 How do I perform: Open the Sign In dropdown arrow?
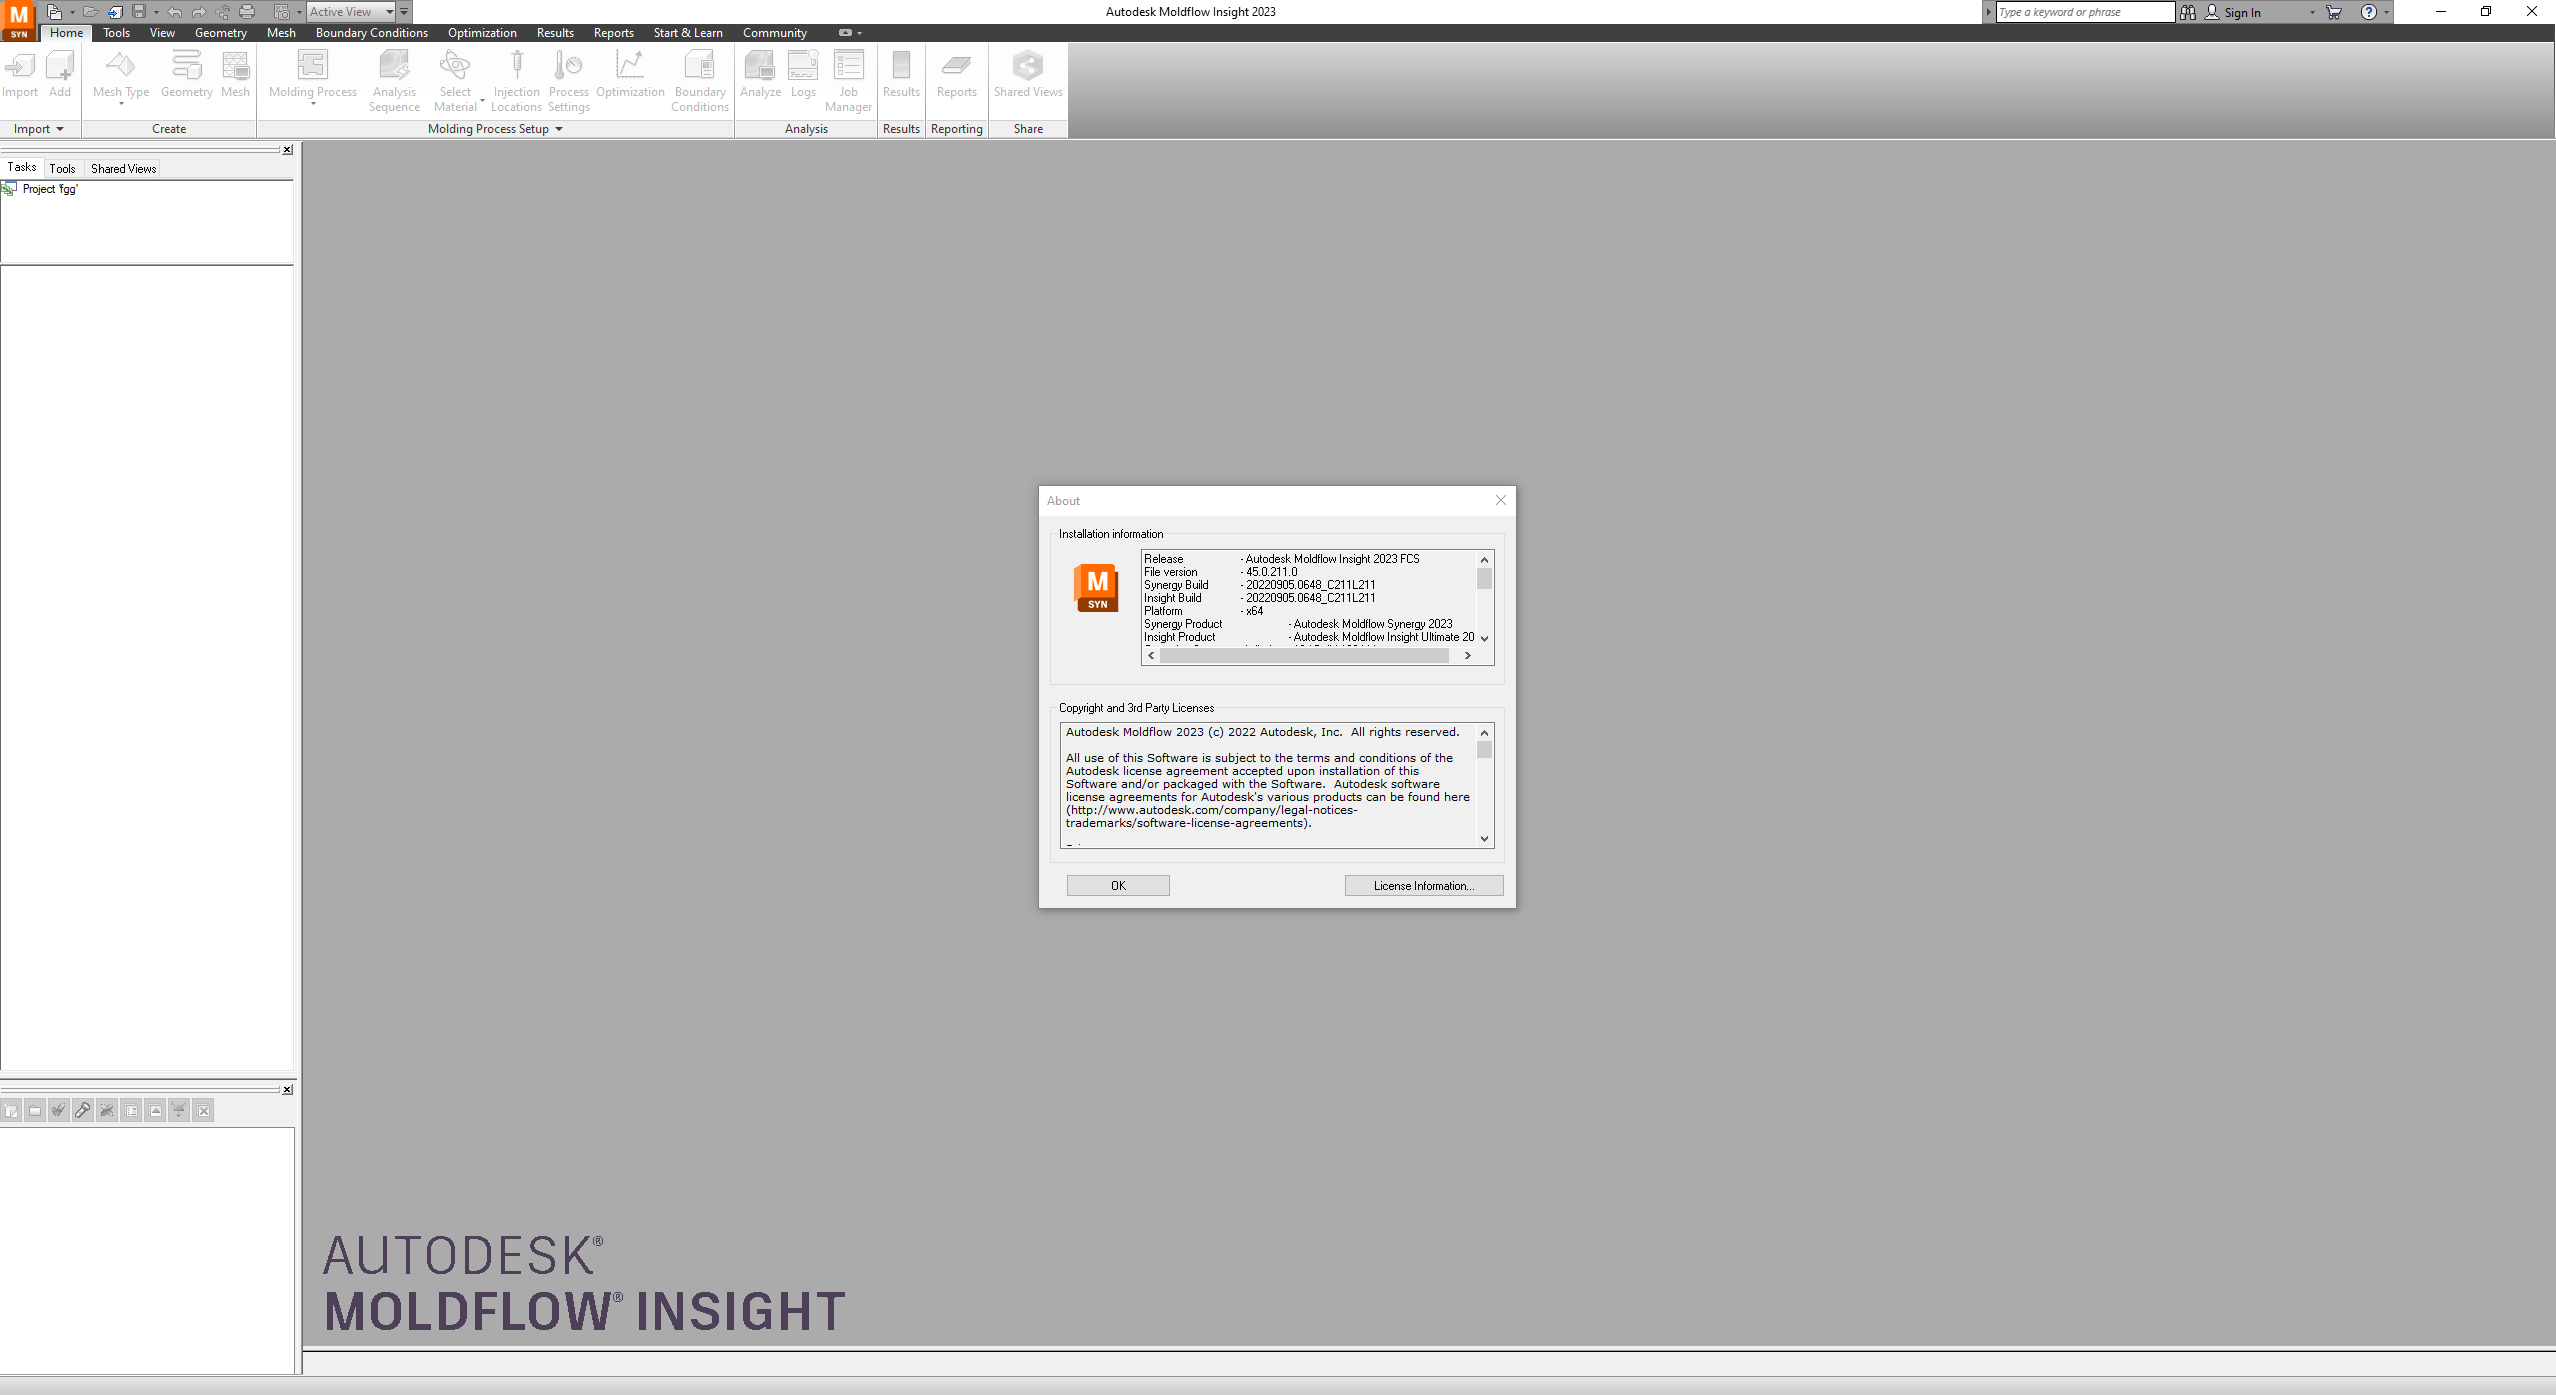(2312, 12)
